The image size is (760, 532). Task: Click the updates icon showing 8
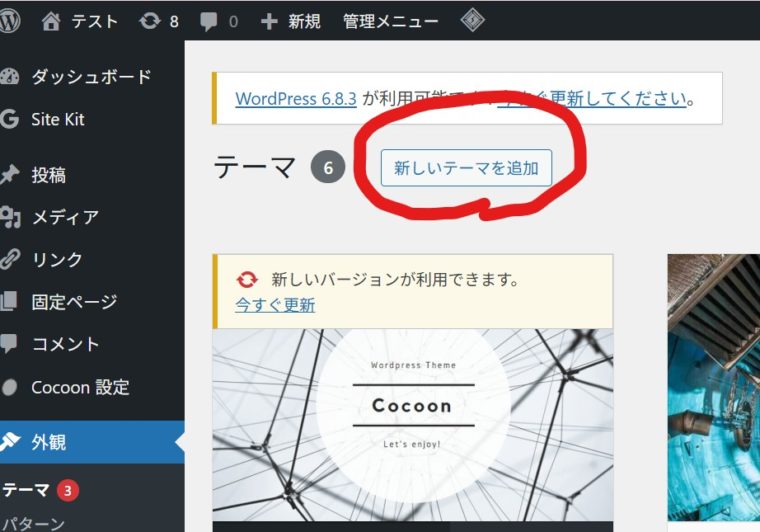(x=150, y=21)
